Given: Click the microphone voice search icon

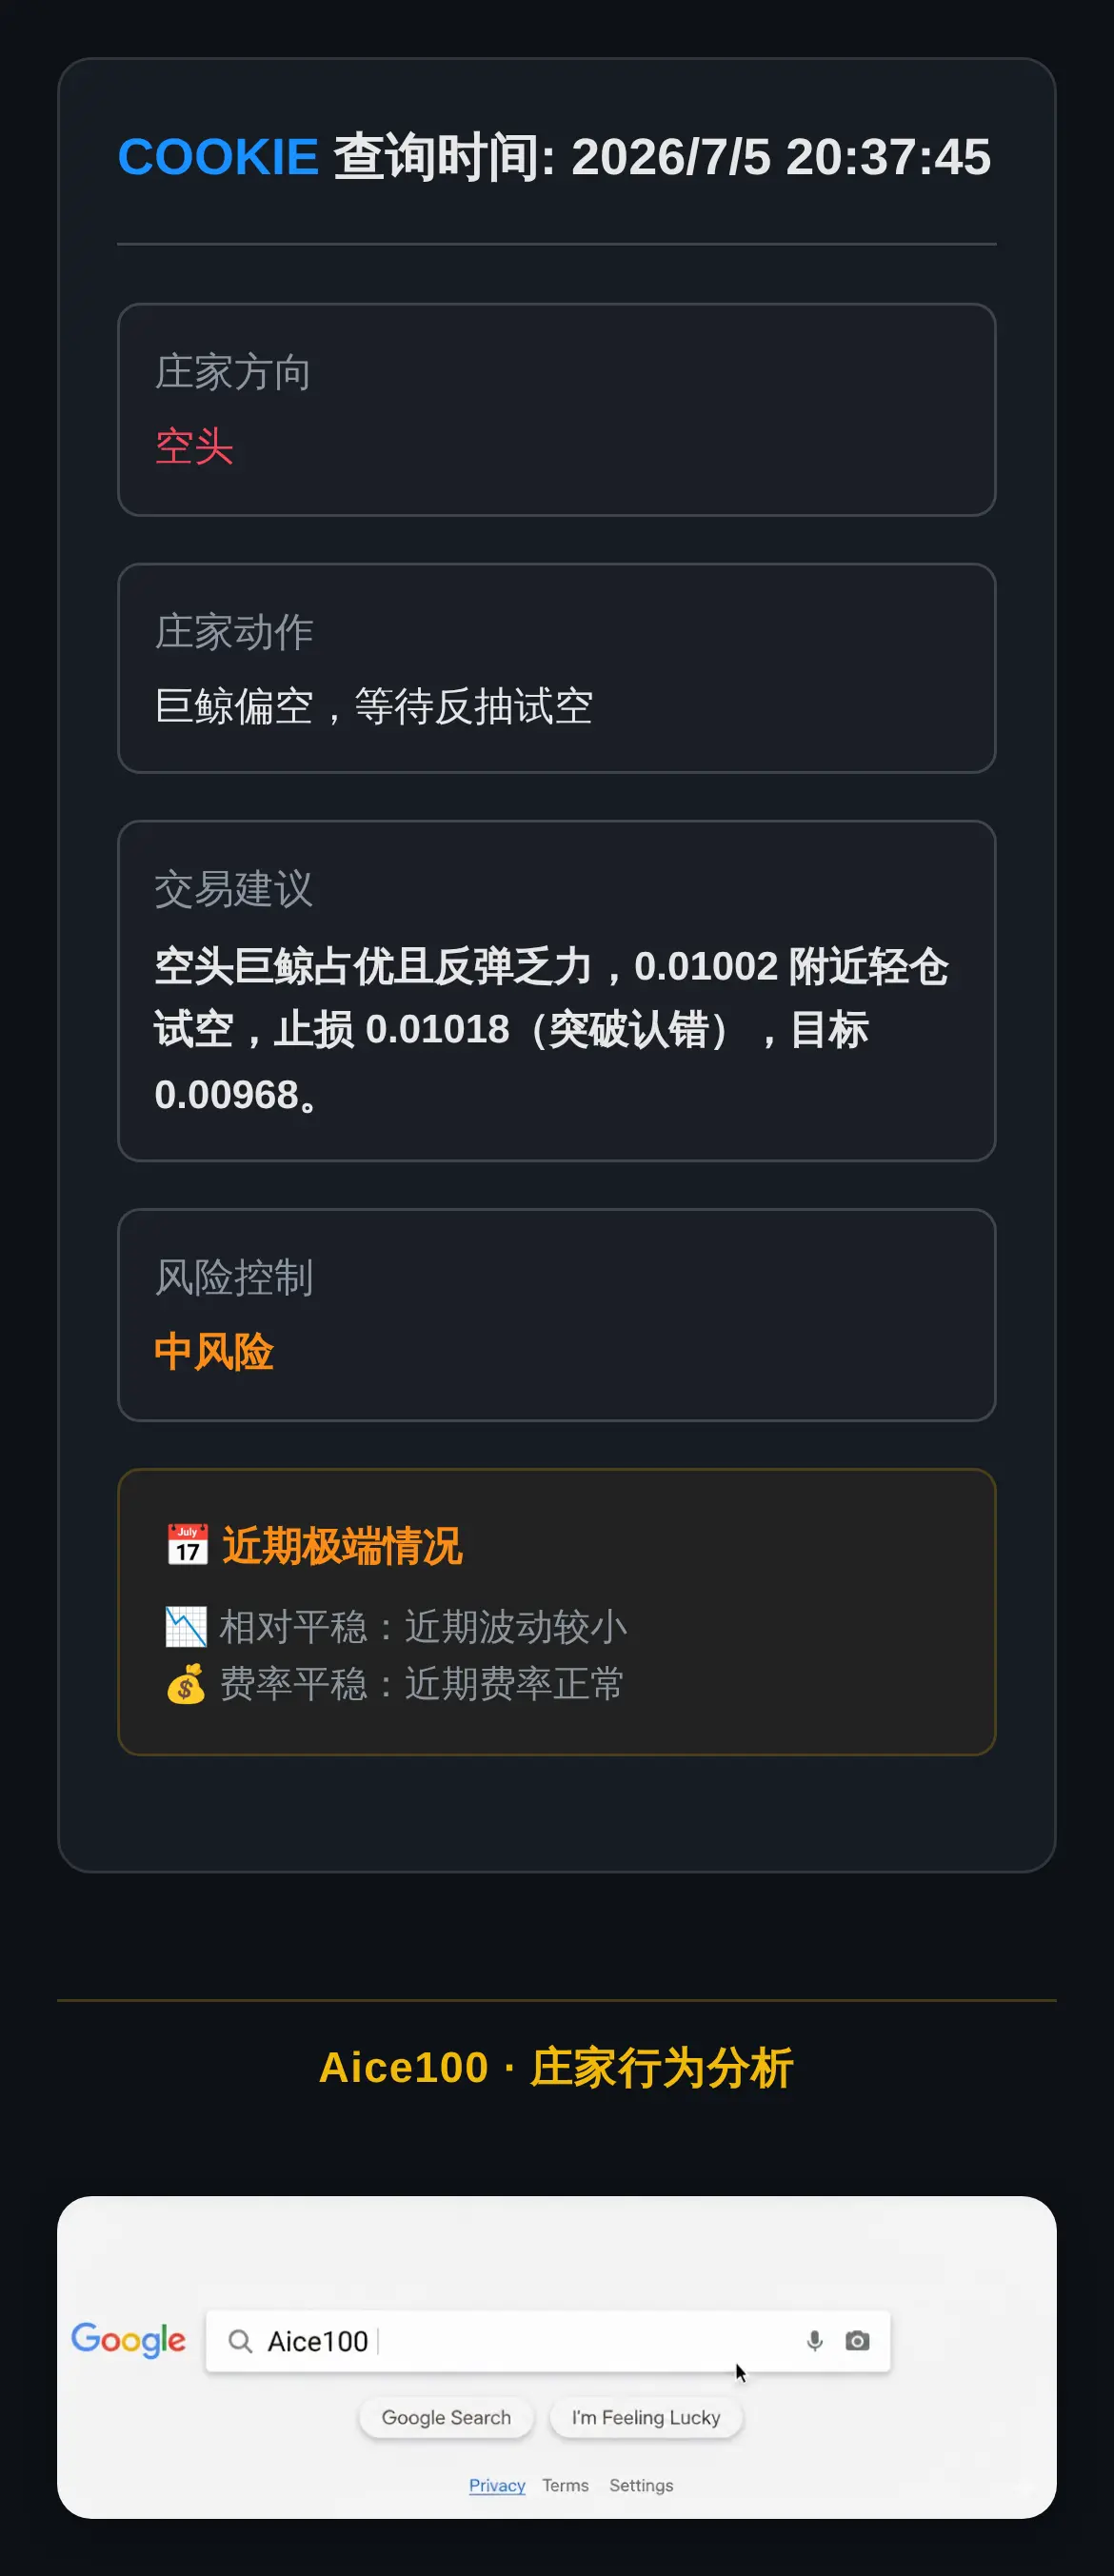Looking at the screenshot, I should (814, 2340).
